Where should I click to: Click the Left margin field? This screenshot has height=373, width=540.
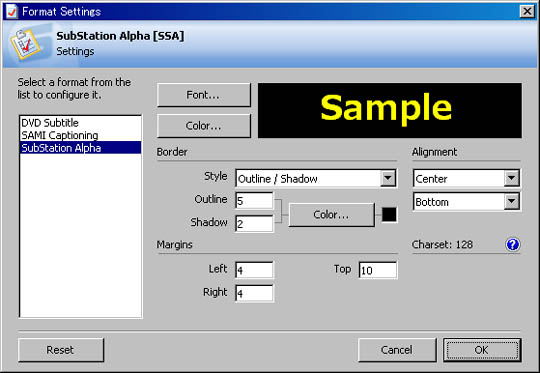(254, 270)
